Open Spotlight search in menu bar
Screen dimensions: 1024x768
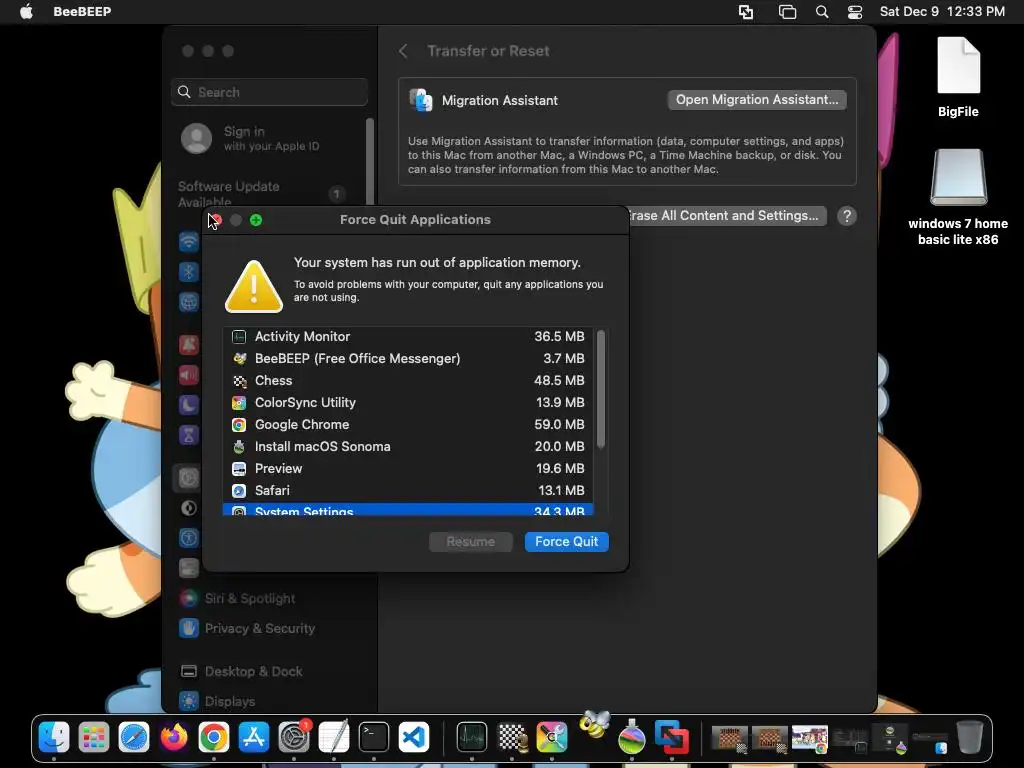tap(822, 12)
